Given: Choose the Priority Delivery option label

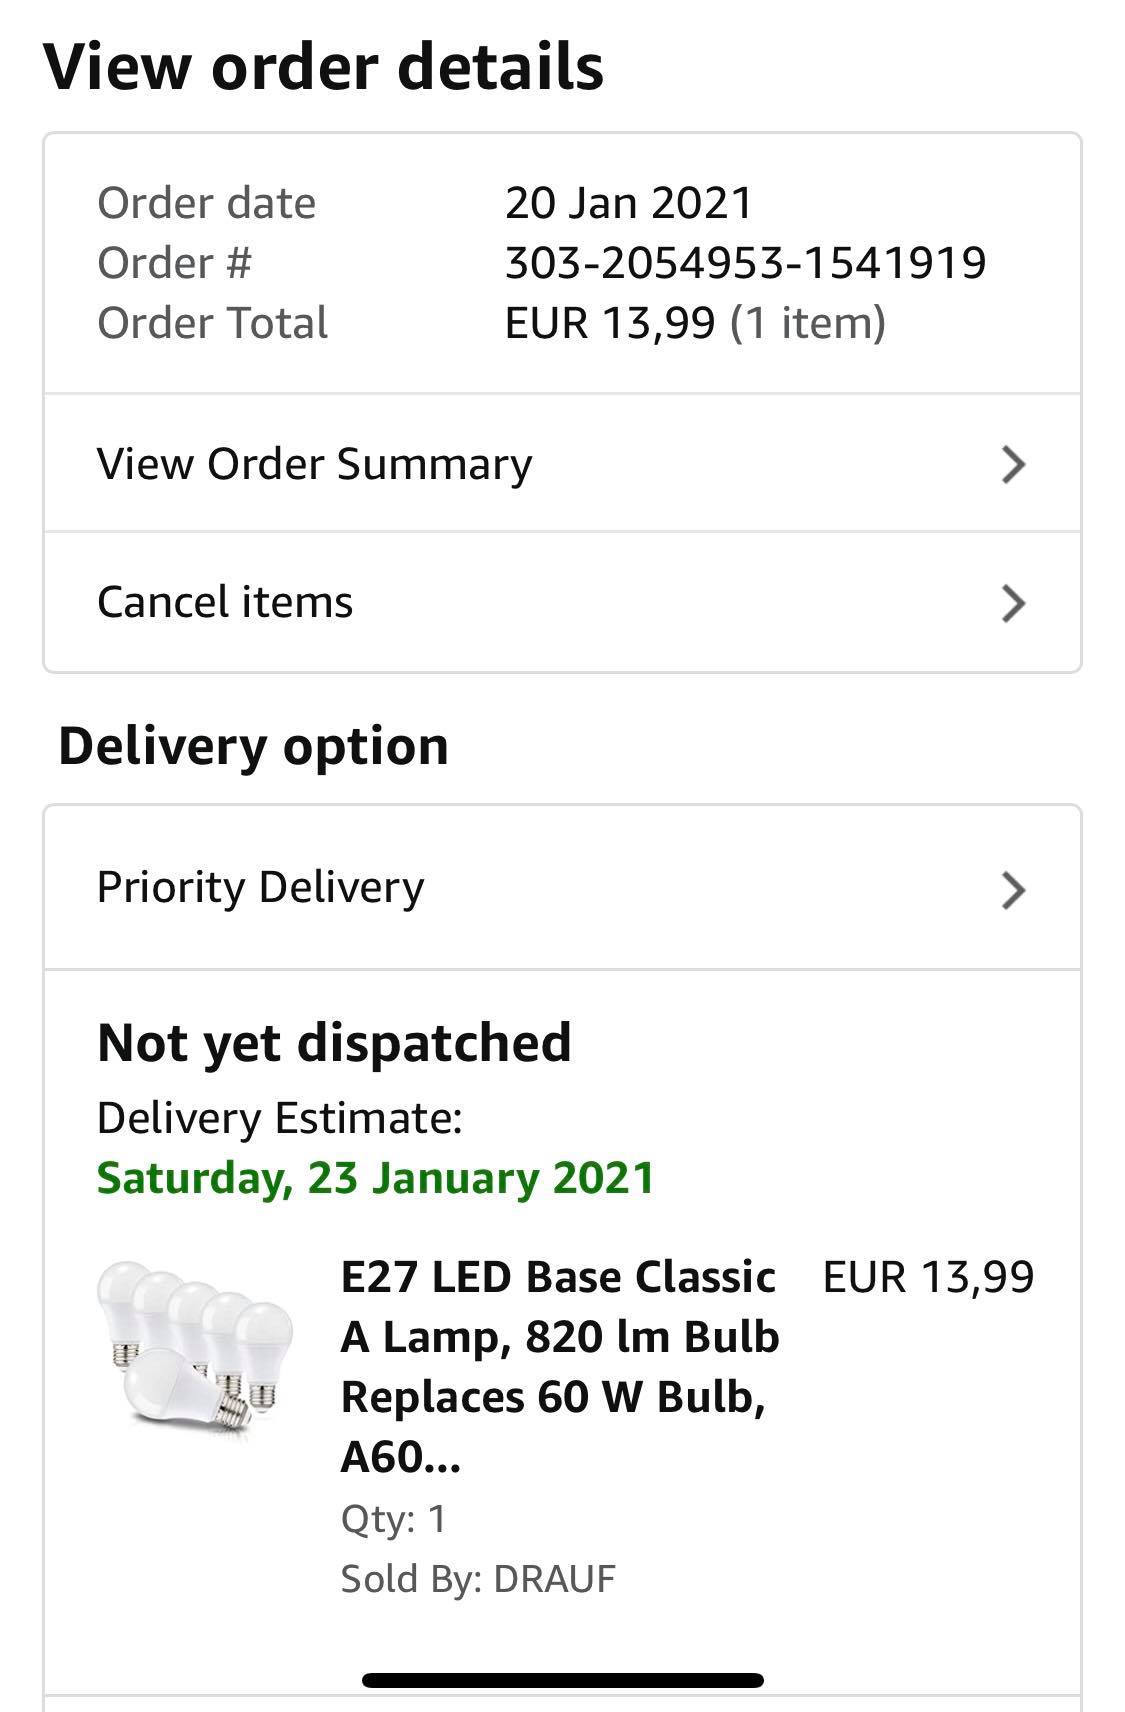Looking at the screenshot, I should (261, 887).
